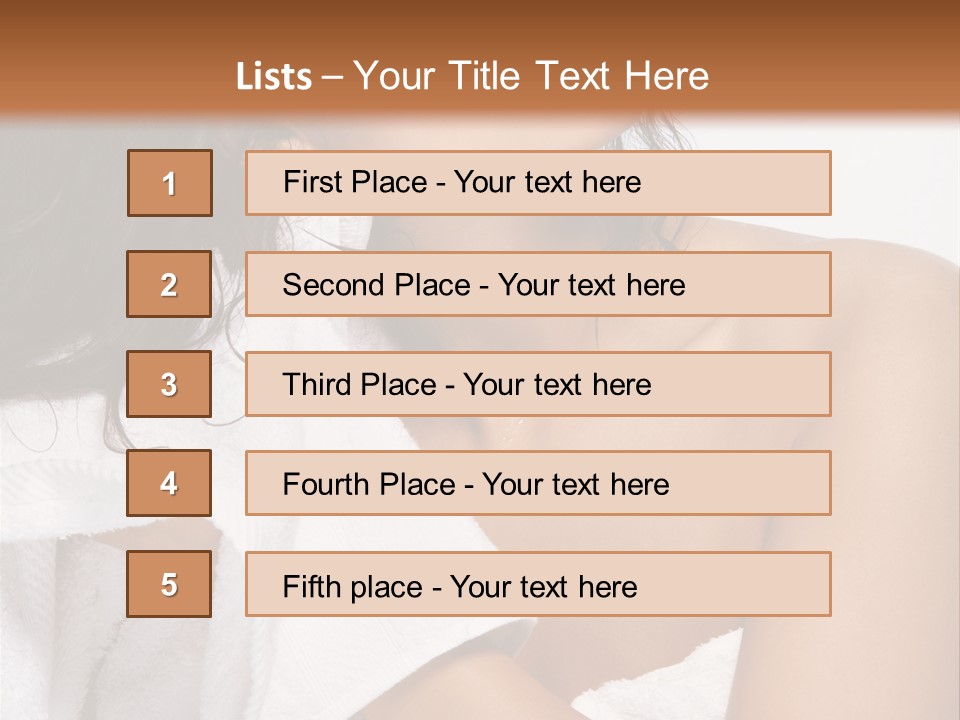Click "Your text here" in third row
Image resolution: width=960 pixels, height=720 pixels.
[557, 385]
